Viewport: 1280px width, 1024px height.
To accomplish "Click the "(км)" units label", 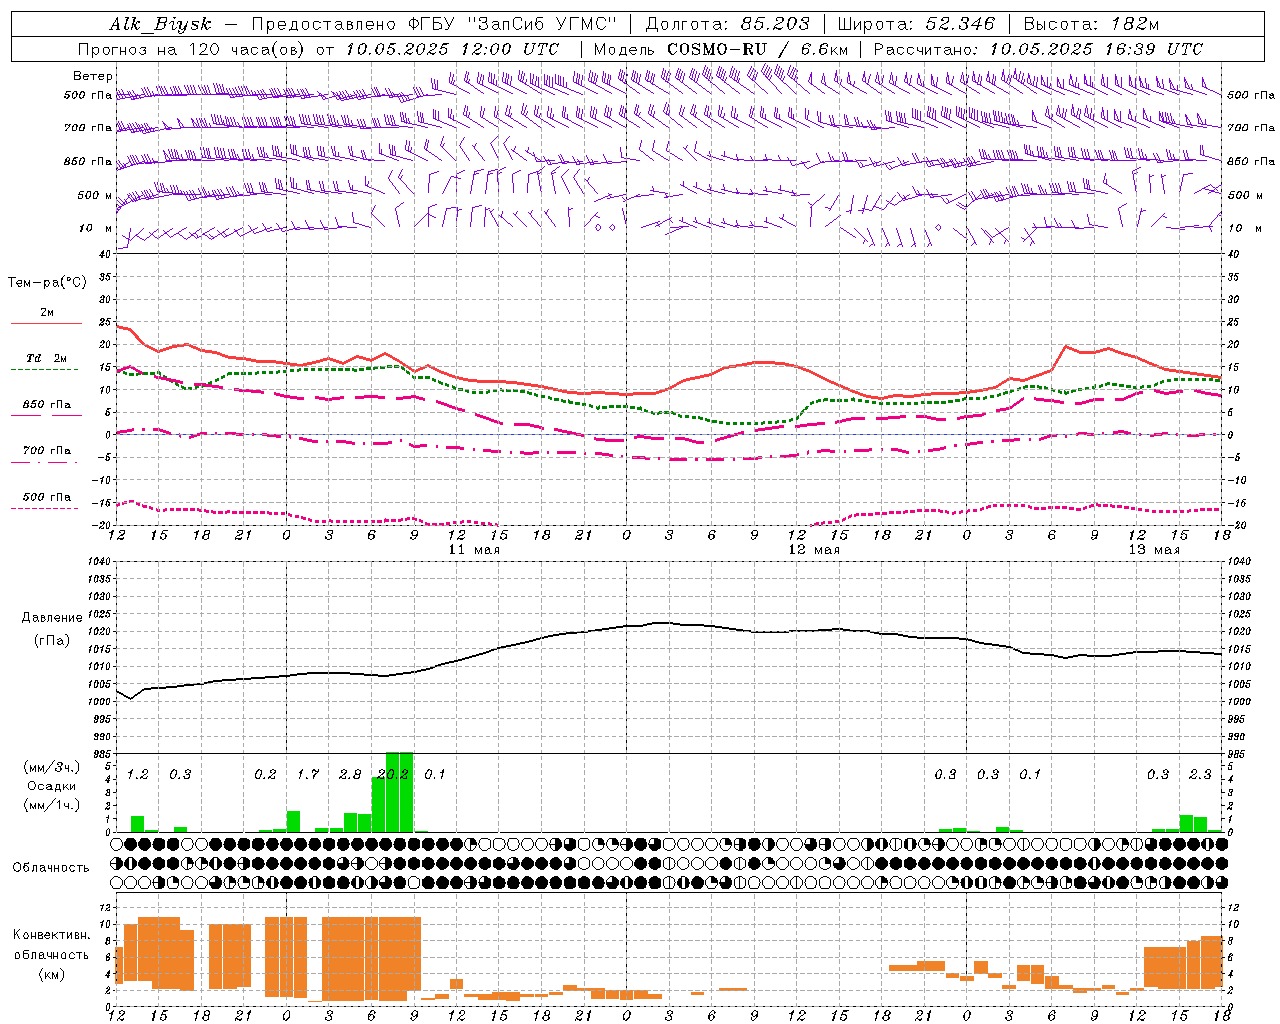I will (52, 974).
